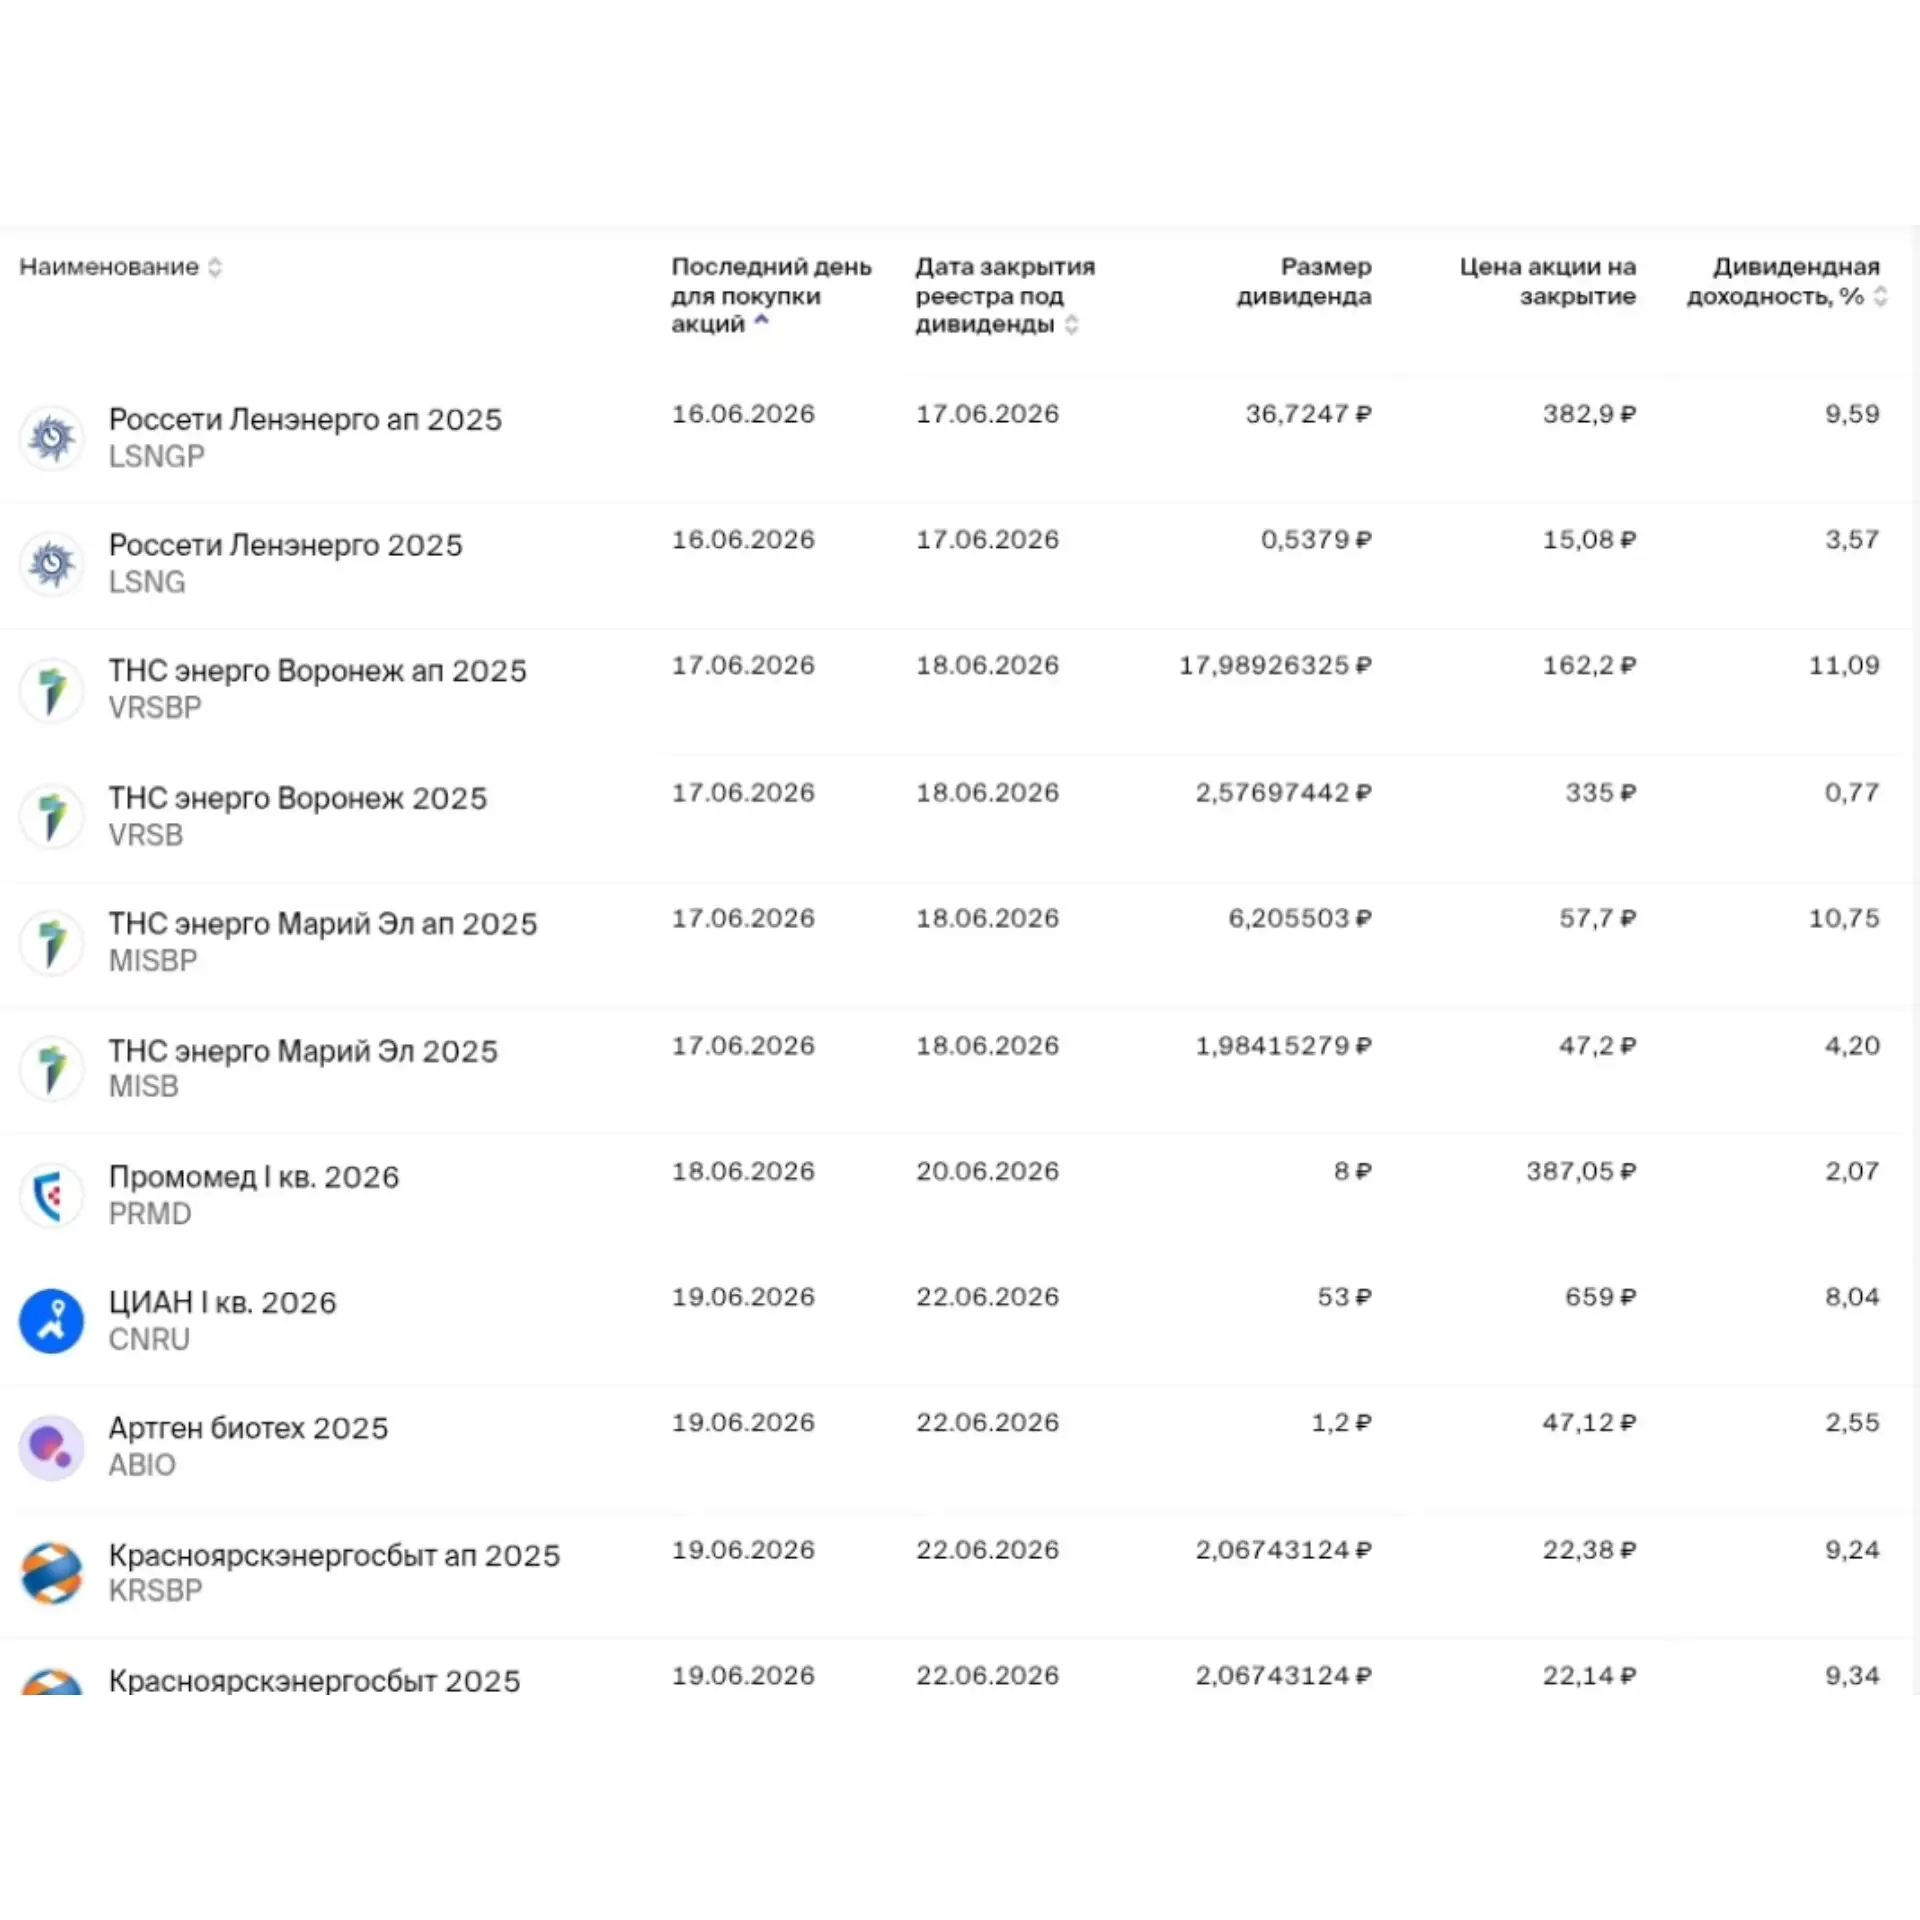Click the Последний день для покупки акций header
1920x1920 pixels.
coord(771,295)
